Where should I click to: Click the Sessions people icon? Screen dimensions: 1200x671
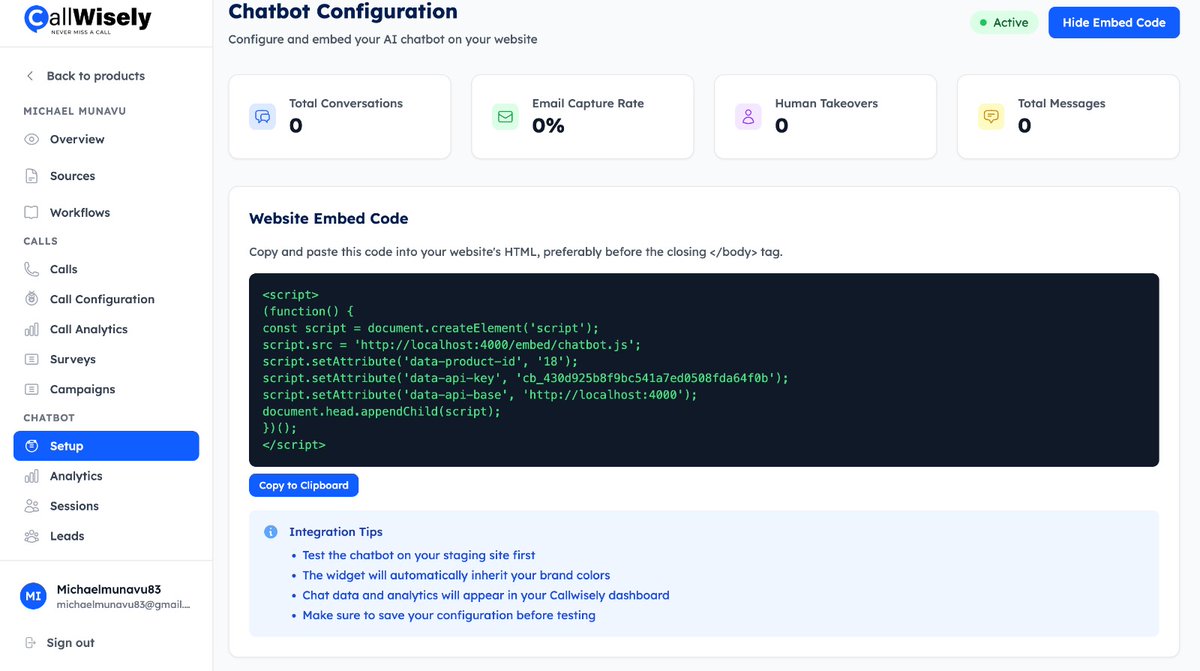pyautogui.click(x=31, y=506)
